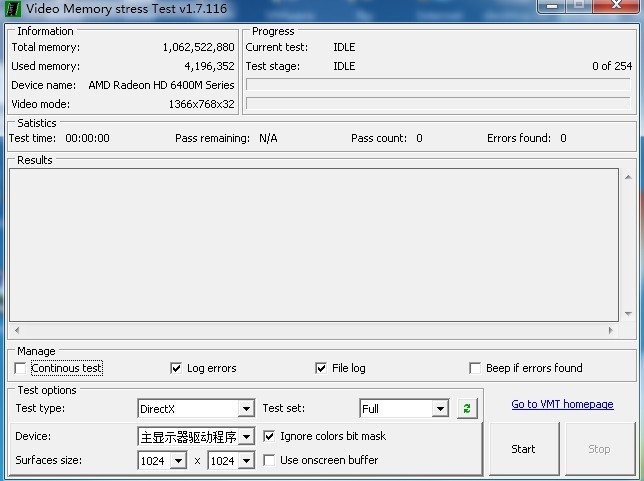Viewport: 644px width, 481px height.
Task: Follow the Go to VMT homepage link
Action: coord(562,404)
